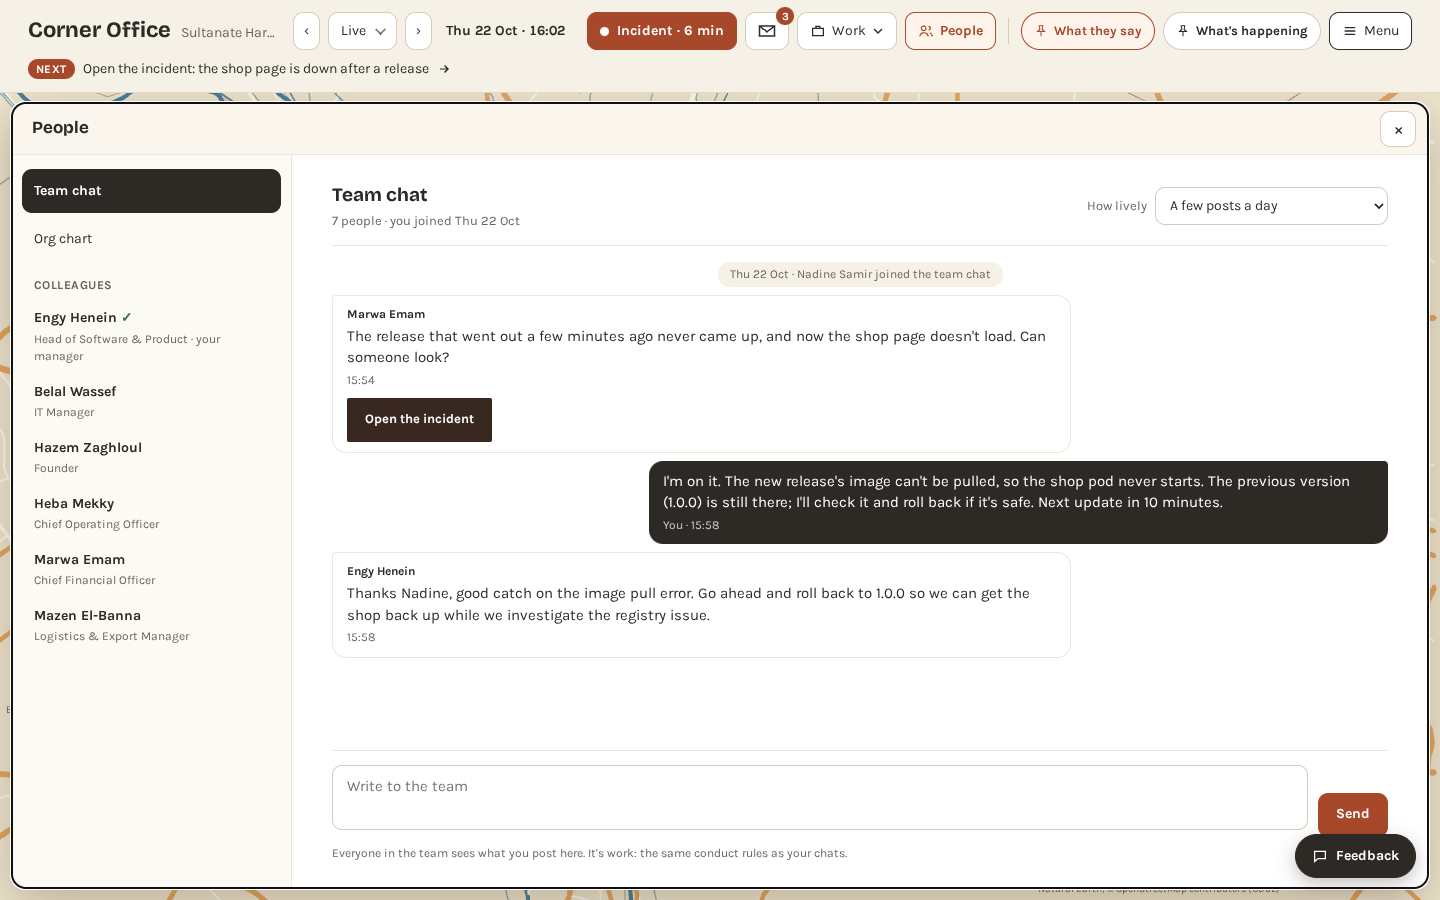Image resolution: width=1440 pixels, height=900 pixels.
Task: Click Engy Henein's reply message text
Action: coord(688,604)
